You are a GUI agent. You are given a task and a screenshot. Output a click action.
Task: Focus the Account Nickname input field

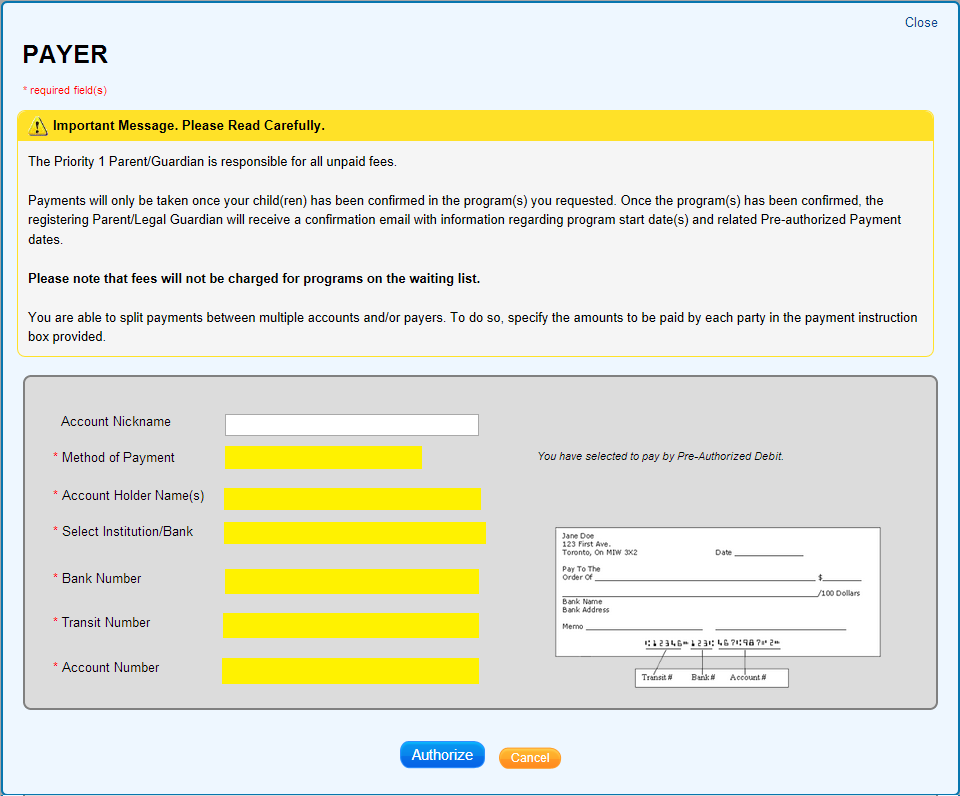click(x=351, y=425)
